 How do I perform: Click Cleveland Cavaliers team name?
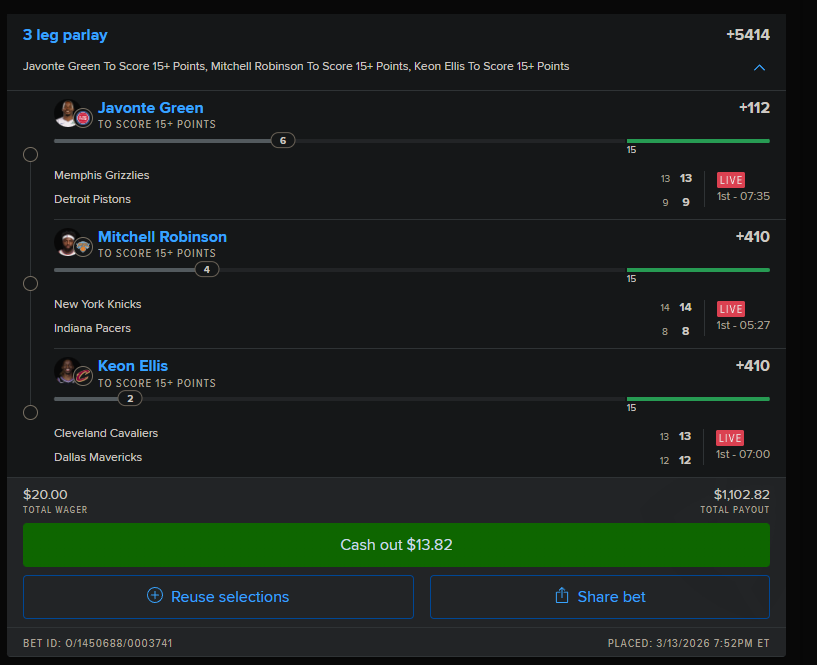[106, 433]
